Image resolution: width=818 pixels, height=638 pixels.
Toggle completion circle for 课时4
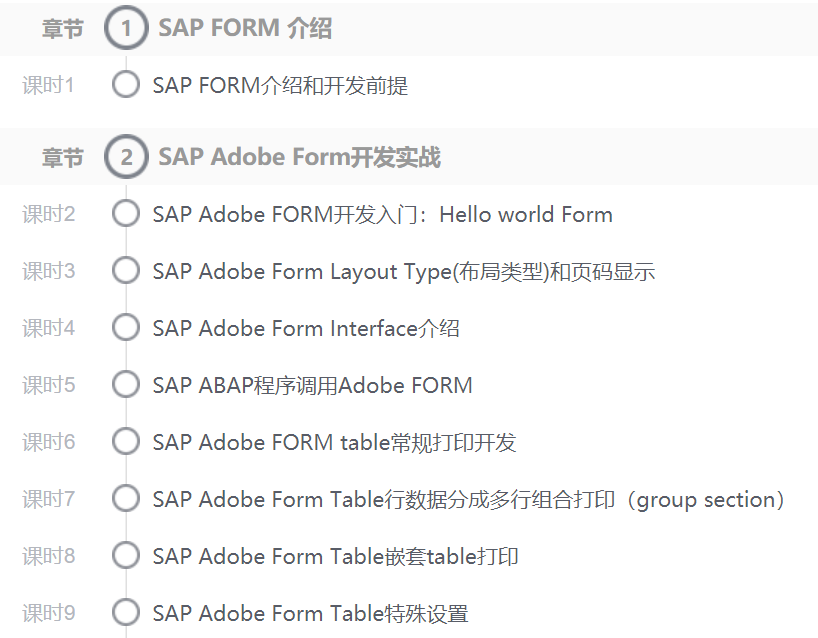point(125,327)
